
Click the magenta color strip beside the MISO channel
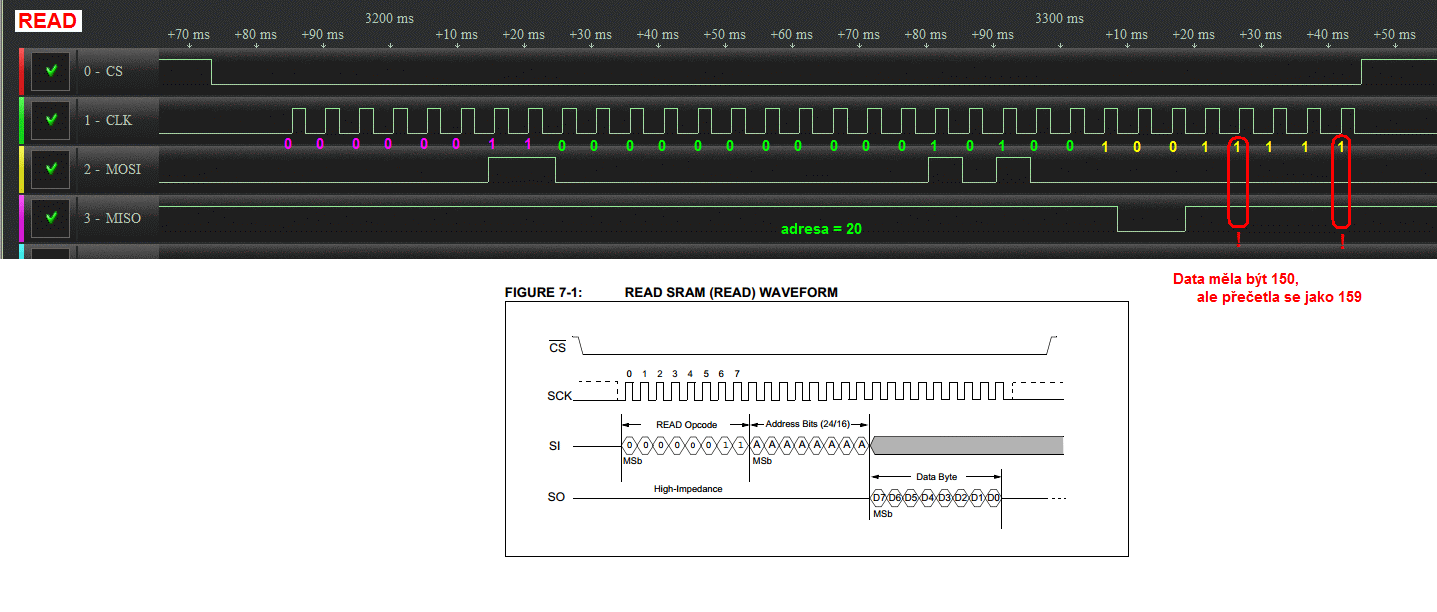21,217
